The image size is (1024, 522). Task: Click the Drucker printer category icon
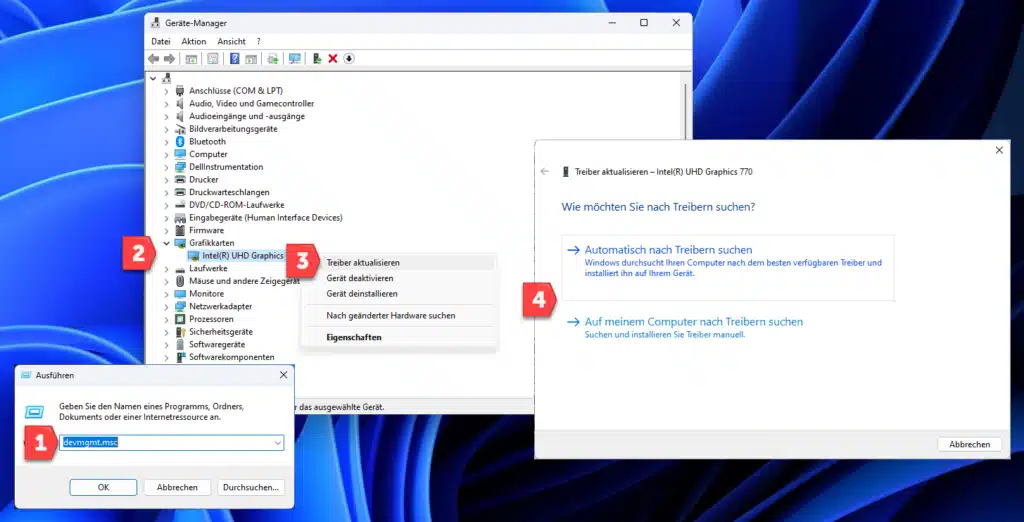(180, 180)
